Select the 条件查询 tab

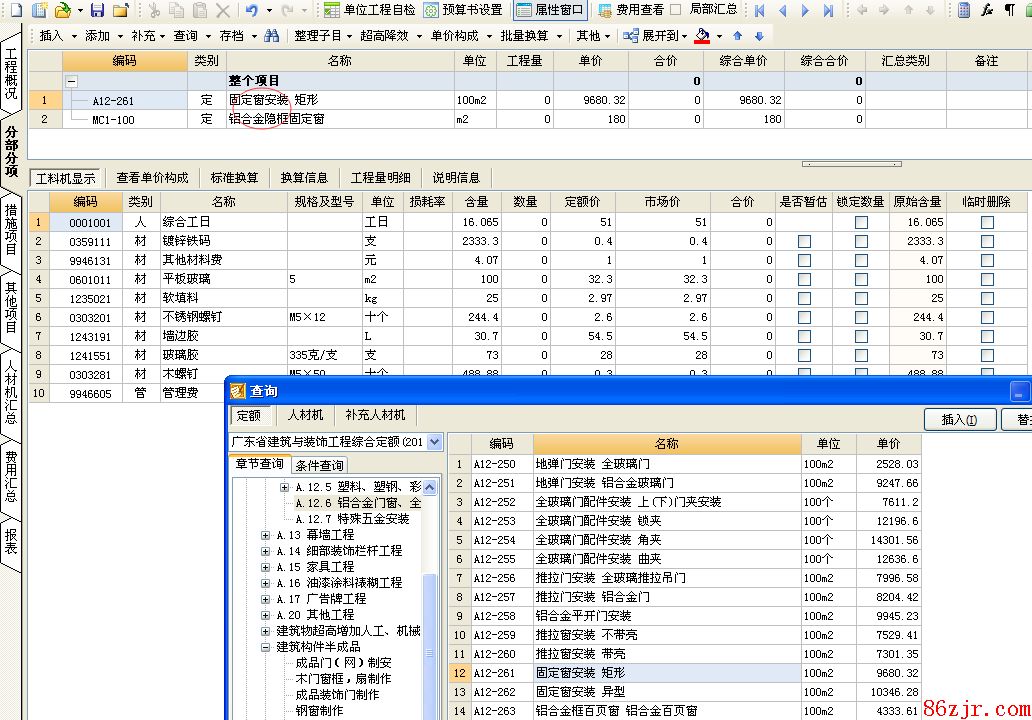tap(319, 465)
